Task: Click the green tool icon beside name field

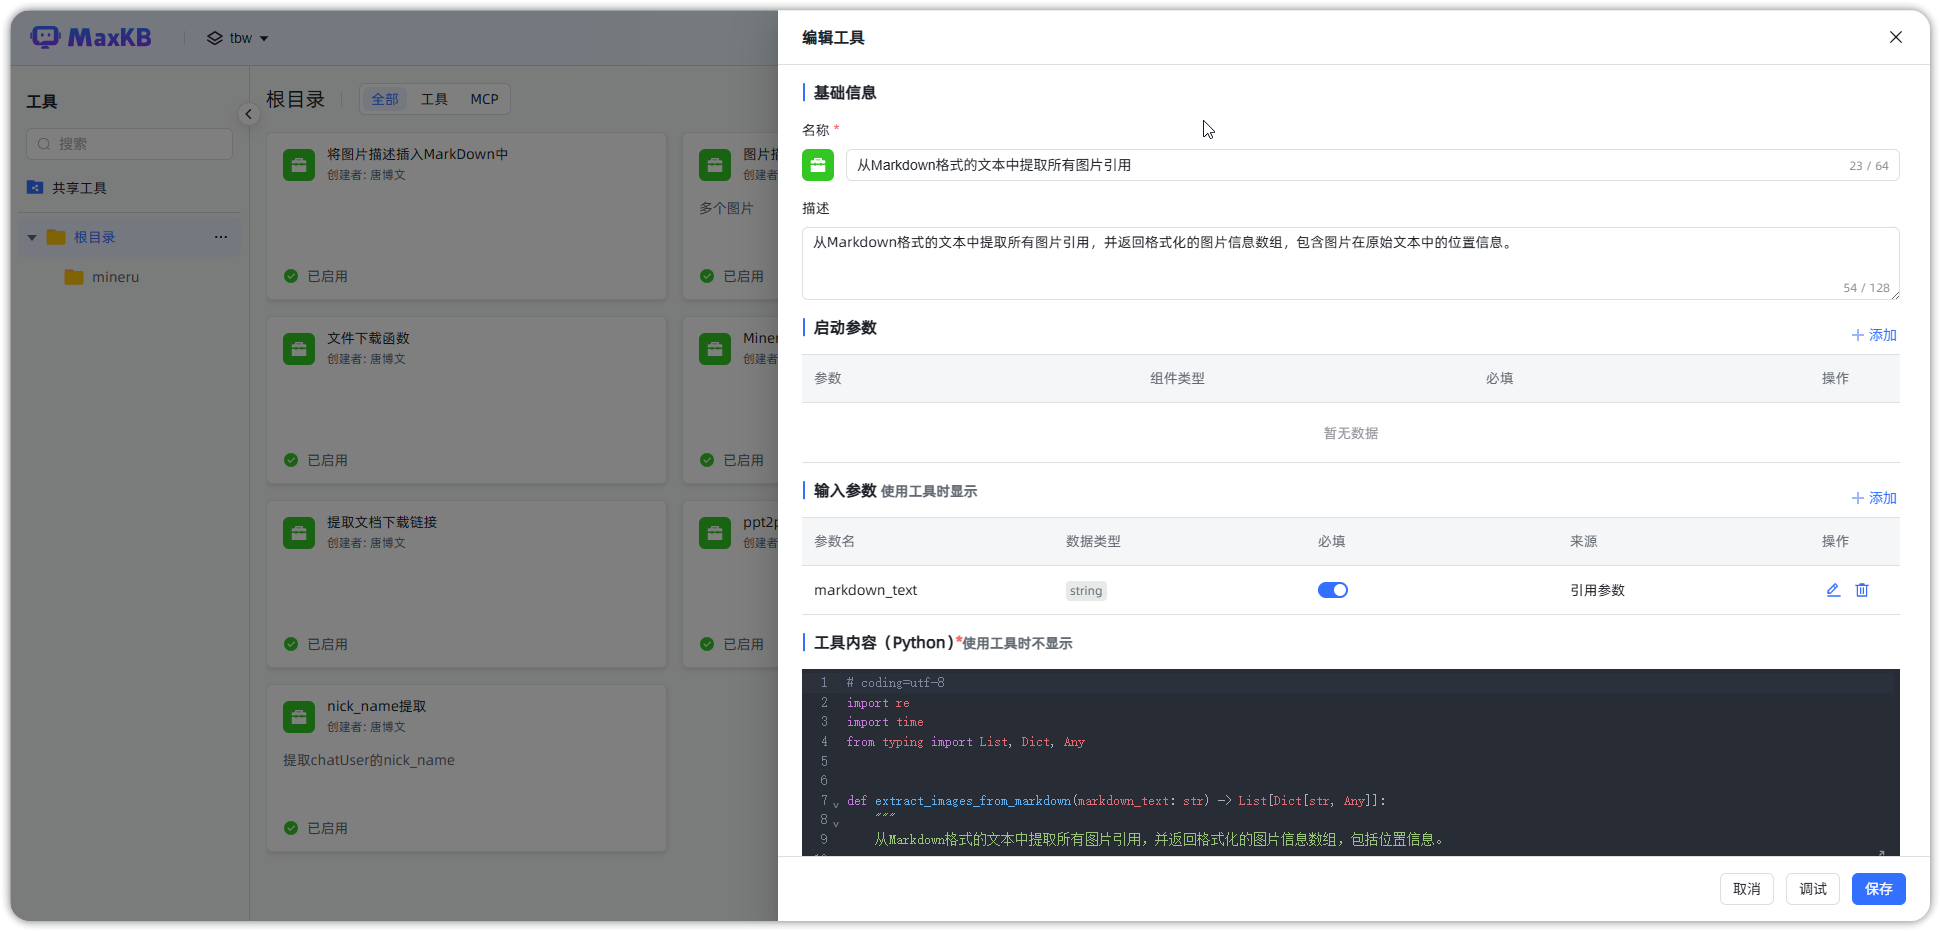Action: point(818,165)
